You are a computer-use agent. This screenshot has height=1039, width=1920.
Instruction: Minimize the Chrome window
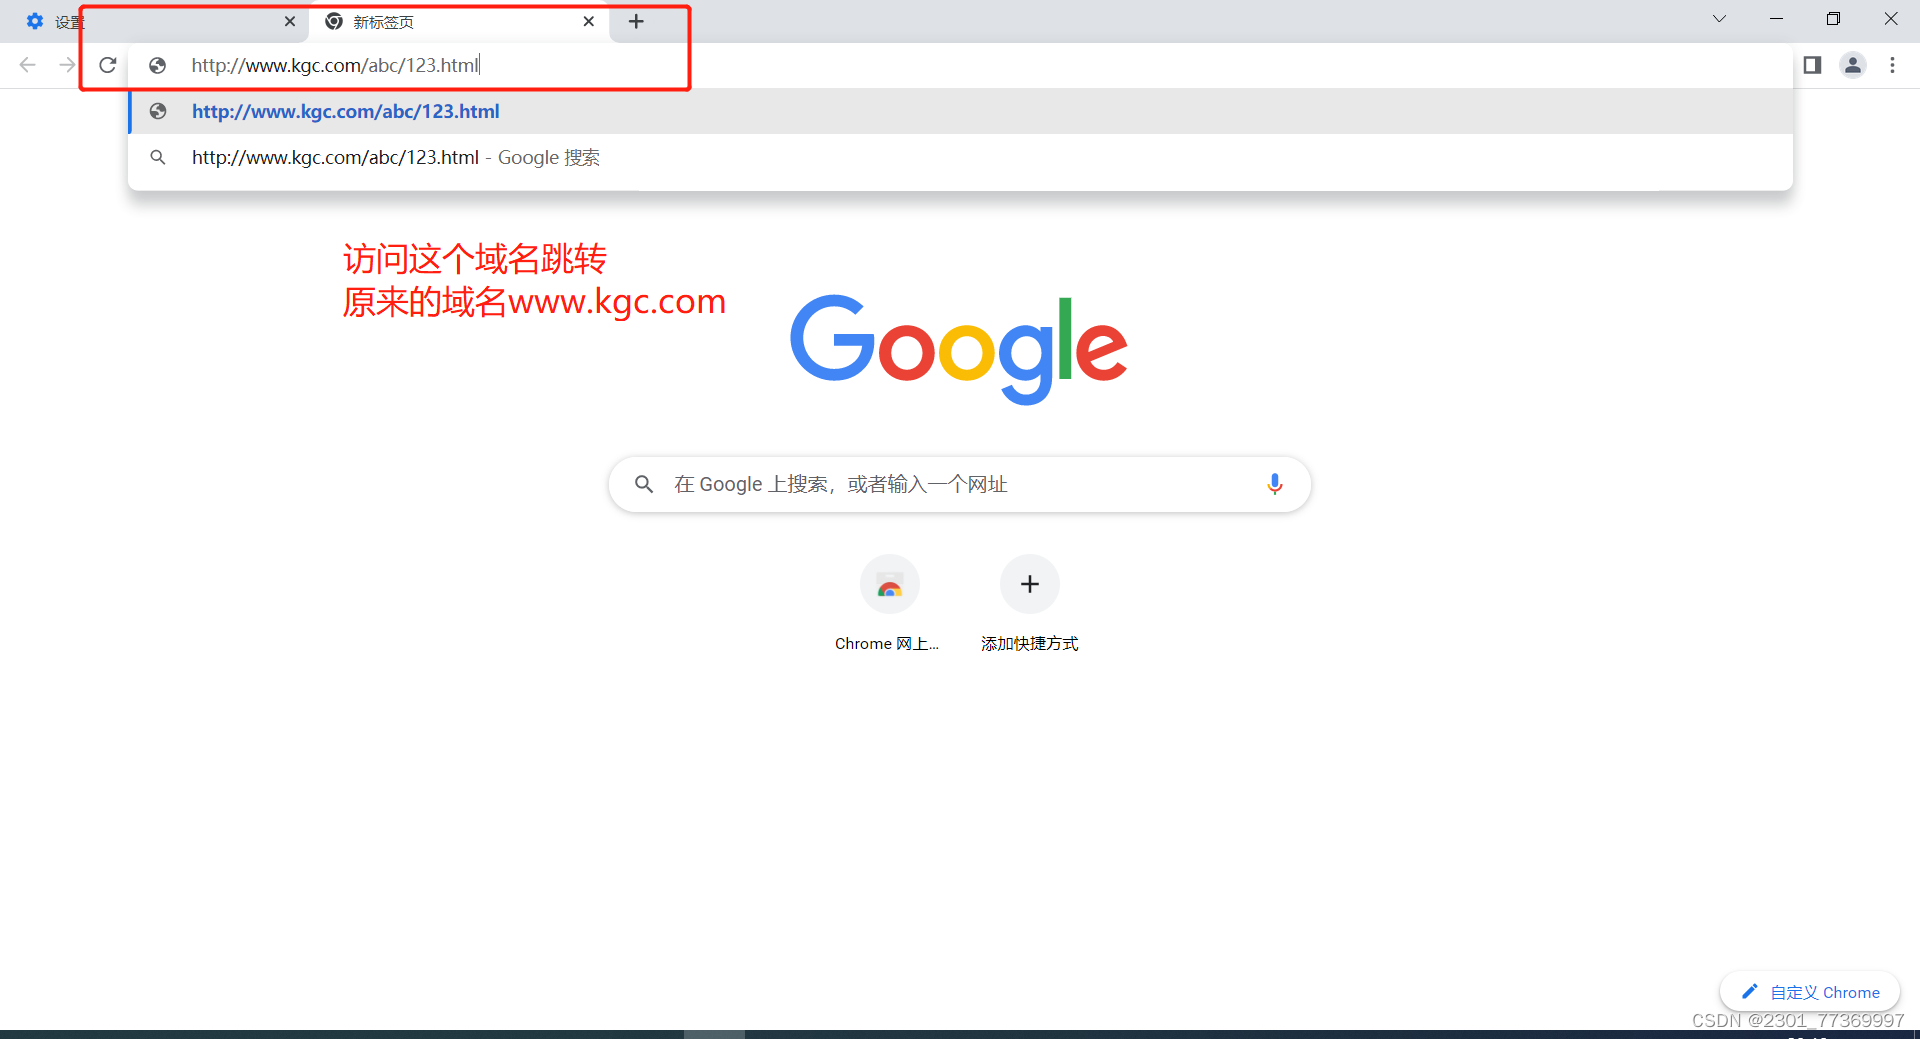point(1776,19)
